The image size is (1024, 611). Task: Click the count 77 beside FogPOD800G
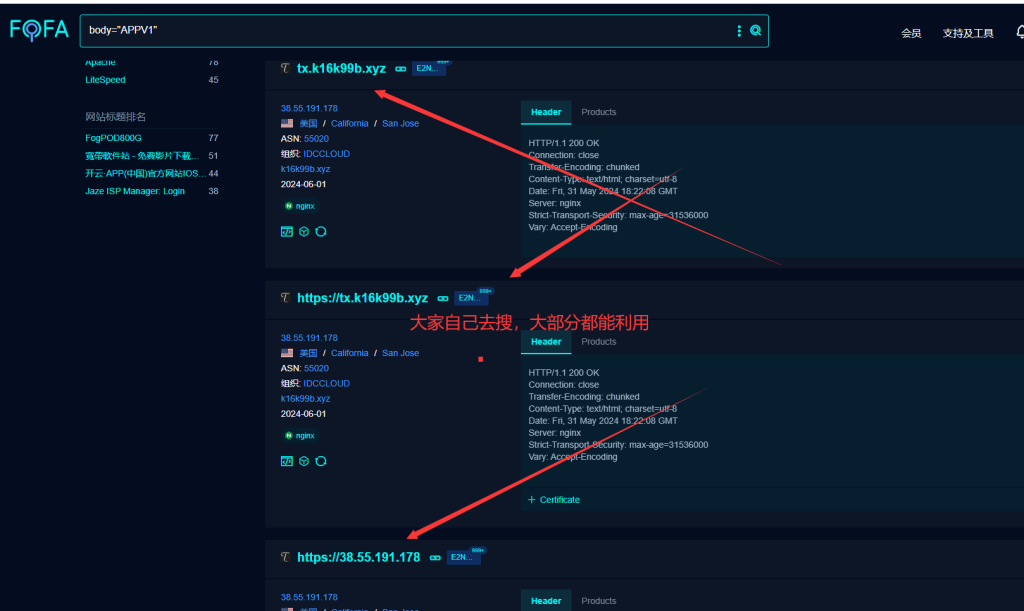[x=213, y=138]
